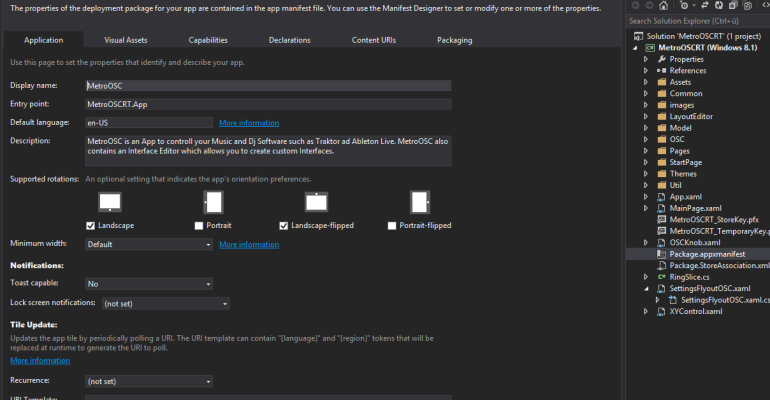Click the App.xaml file icon
The height and width of the screenshot is (400, 770).
point(661,197)
